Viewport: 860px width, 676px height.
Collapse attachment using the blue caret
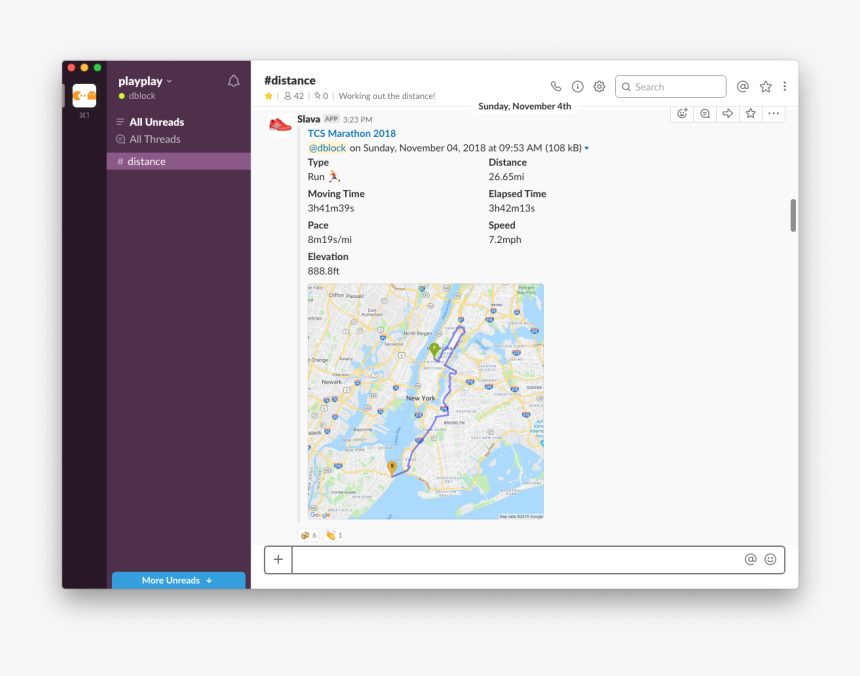(x=586, y=148)
